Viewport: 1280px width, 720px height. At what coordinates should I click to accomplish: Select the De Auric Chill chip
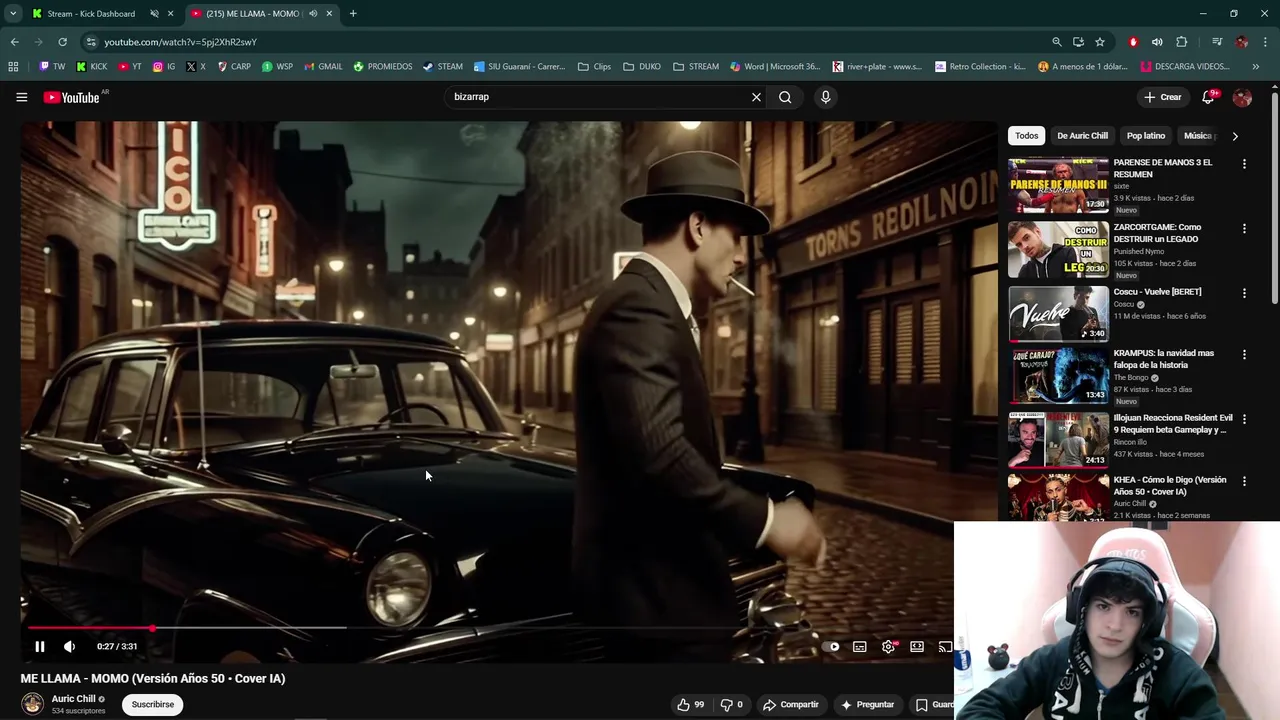(x=1082, y=135)
